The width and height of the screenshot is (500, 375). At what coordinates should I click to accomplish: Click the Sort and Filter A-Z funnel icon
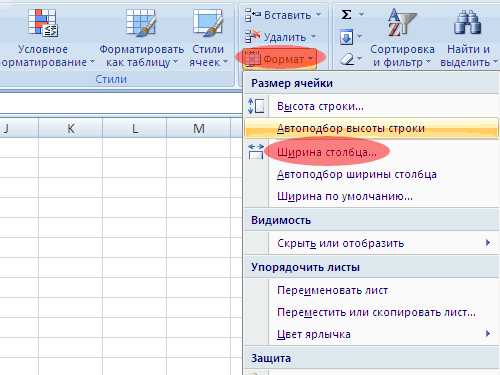(402, 23)
